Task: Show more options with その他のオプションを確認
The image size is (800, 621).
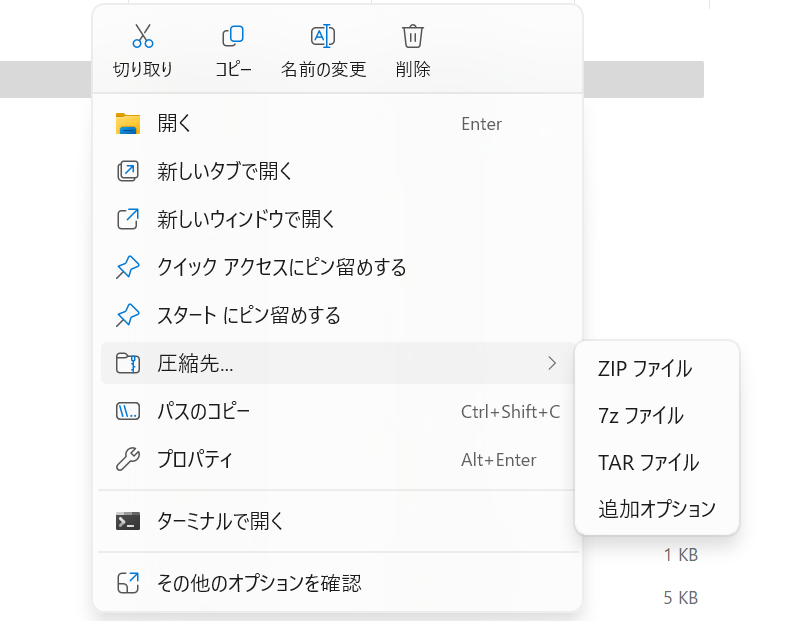Action: pyautogui.click(x=259, y=583)
